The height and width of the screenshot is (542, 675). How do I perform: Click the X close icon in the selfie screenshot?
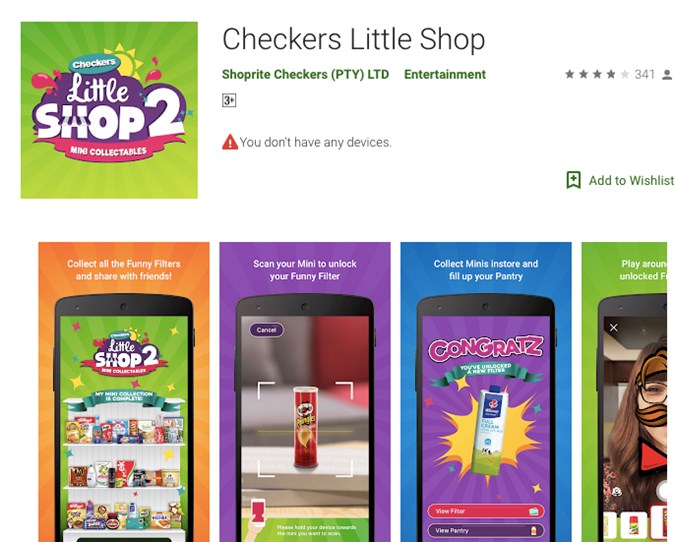coord(614,328)
